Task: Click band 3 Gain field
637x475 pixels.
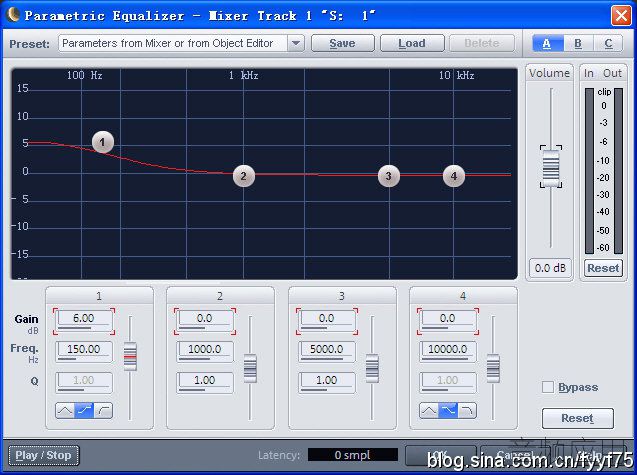Action: 327,321
